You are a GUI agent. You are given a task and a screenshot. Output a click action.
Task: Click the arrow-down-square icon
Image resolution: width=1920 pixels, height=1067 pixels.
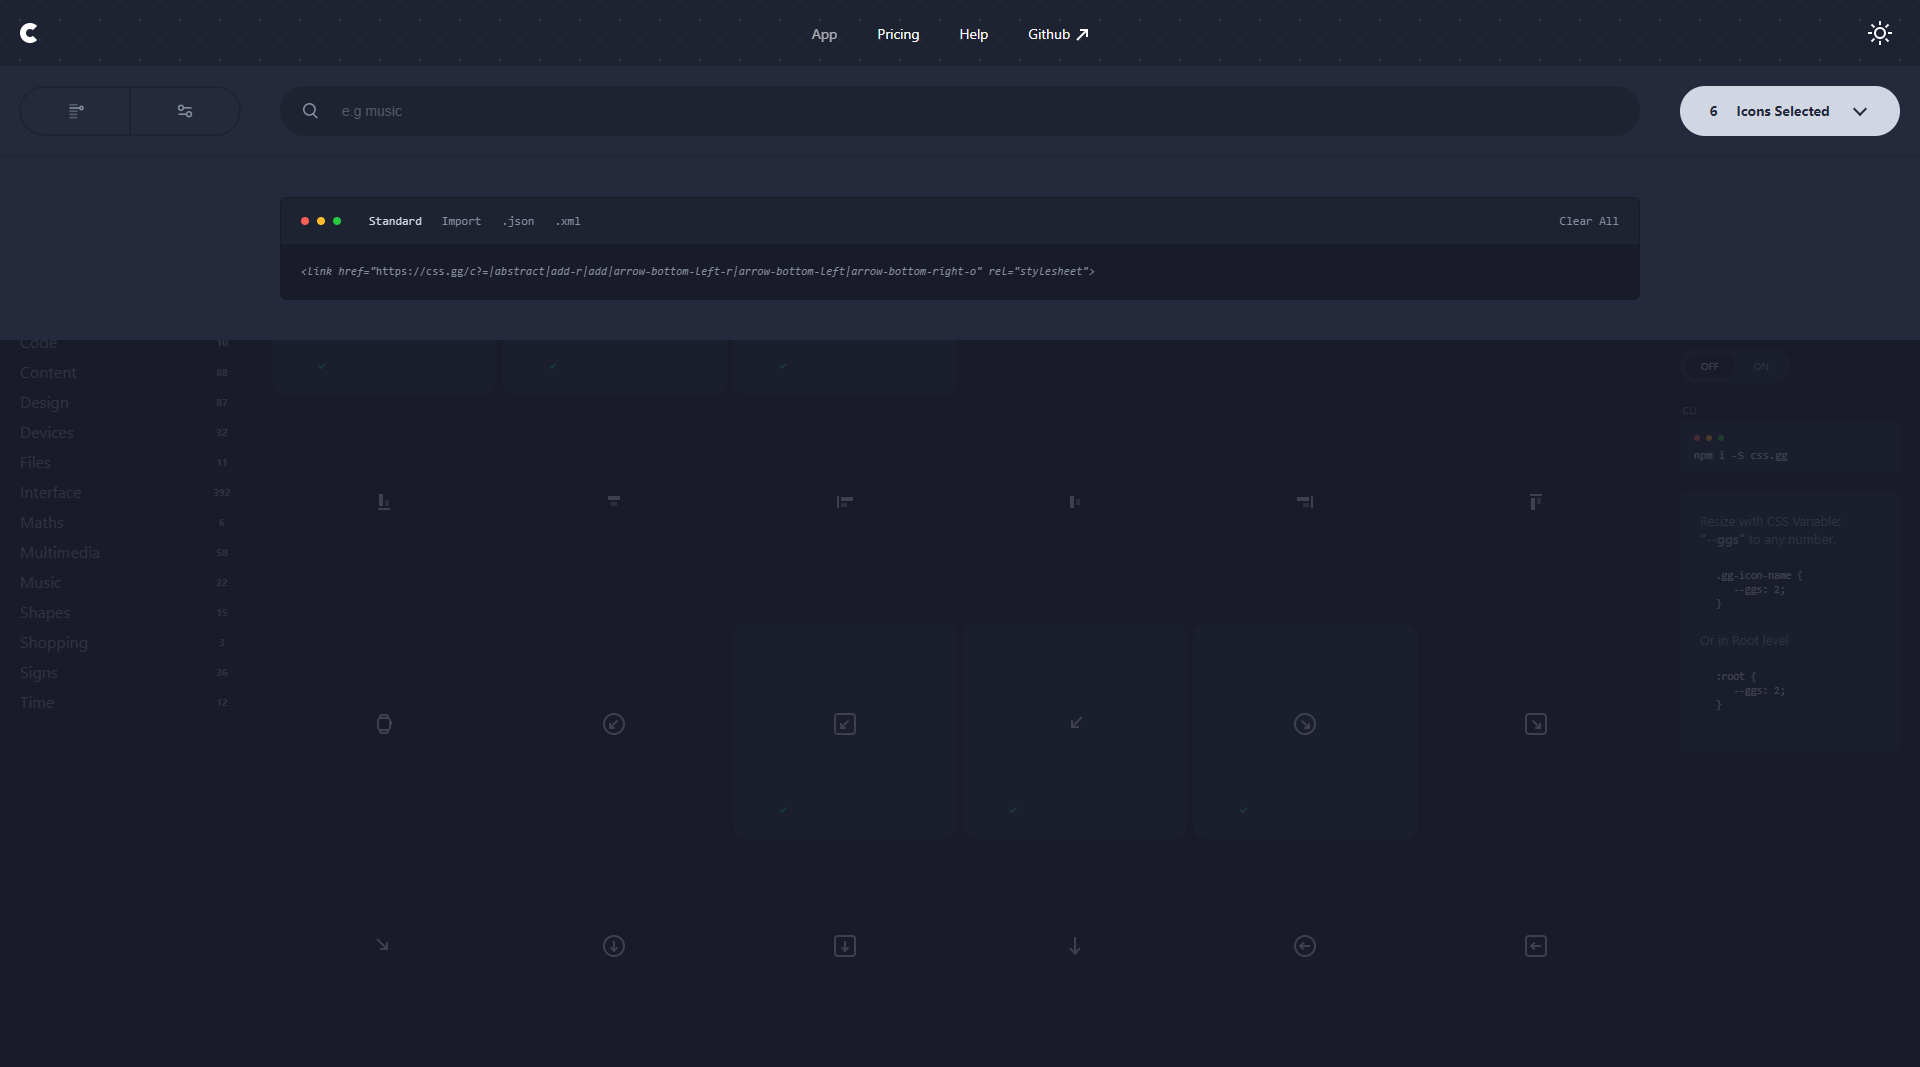coord(845,946)
